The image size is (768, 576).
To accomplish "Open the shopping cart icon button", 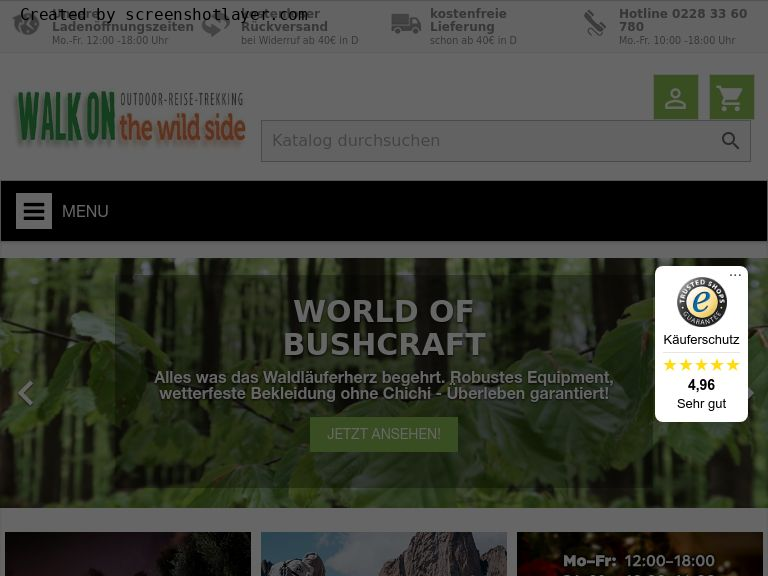I will point(731,97).
